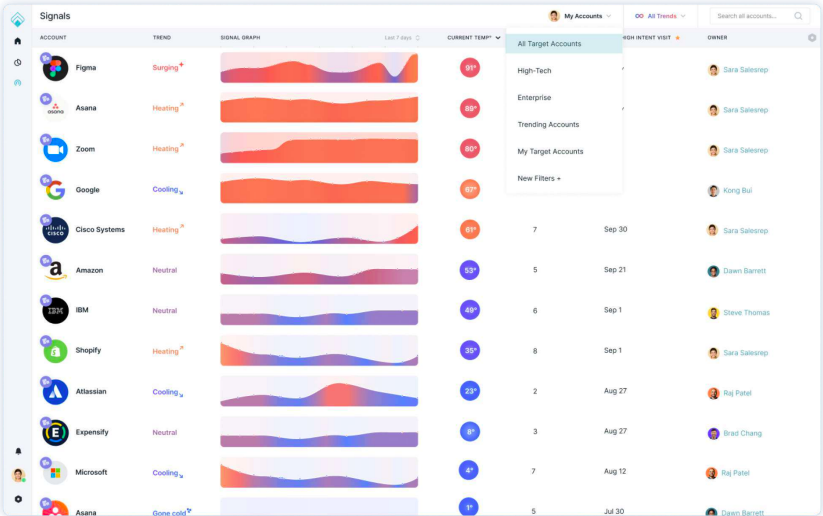Open owner Raj Patel in Atlassian row
Viewport: 823px width, 516px height.
(737, 393)
